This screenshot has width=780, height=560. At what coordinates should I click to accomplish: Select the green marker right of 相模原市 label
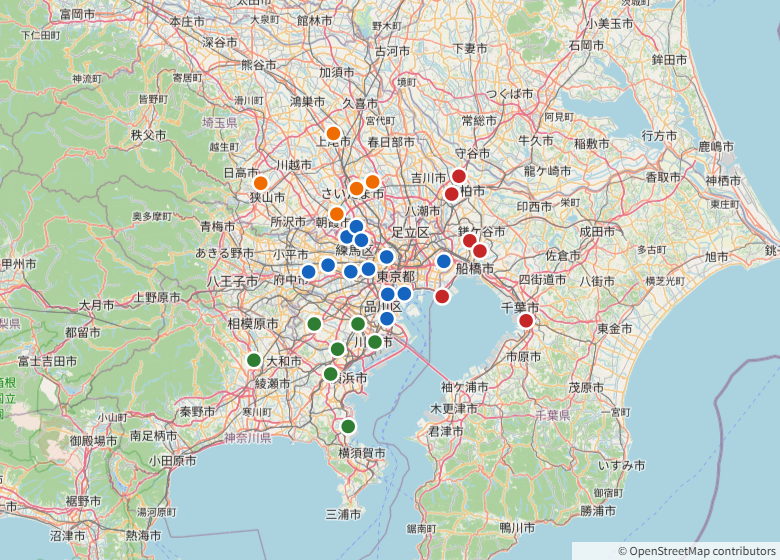tap(314, 324)
